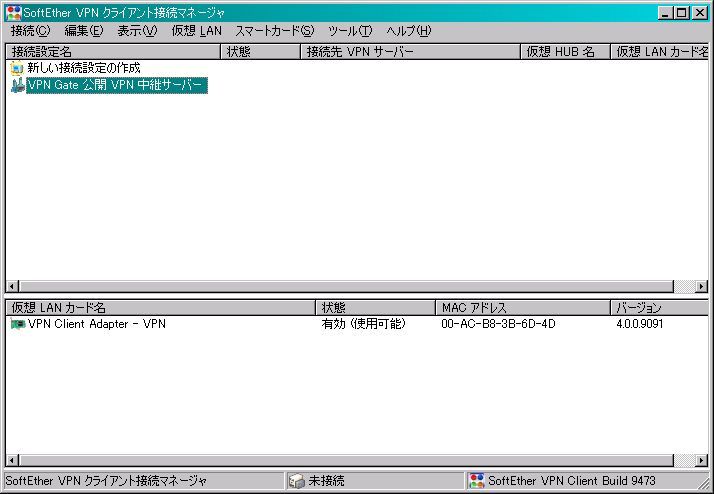Maximize the SoftEther VPN window

tap(682, 13)
